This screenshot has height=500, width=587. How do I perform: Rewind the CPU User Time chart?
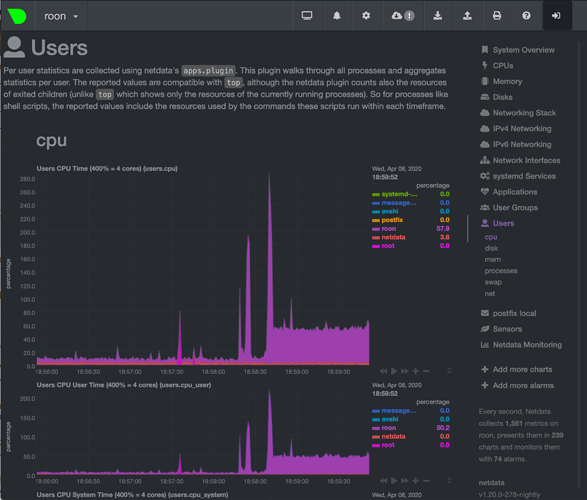tap(383, 481)
